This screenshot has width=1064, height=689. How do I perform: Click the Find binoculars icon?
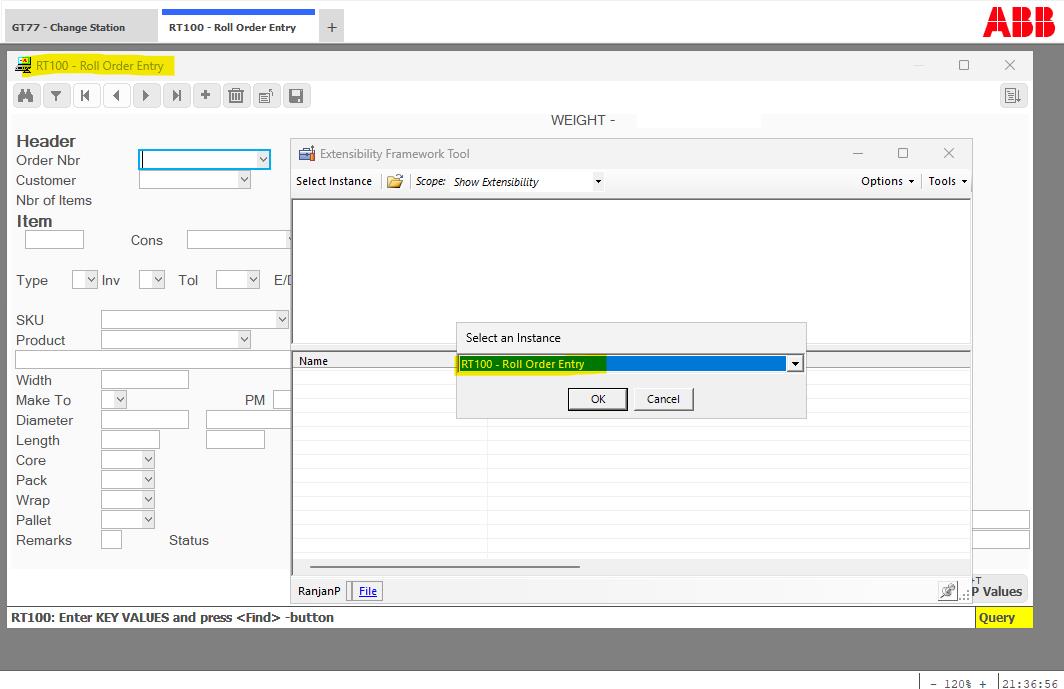pos(26,95)
